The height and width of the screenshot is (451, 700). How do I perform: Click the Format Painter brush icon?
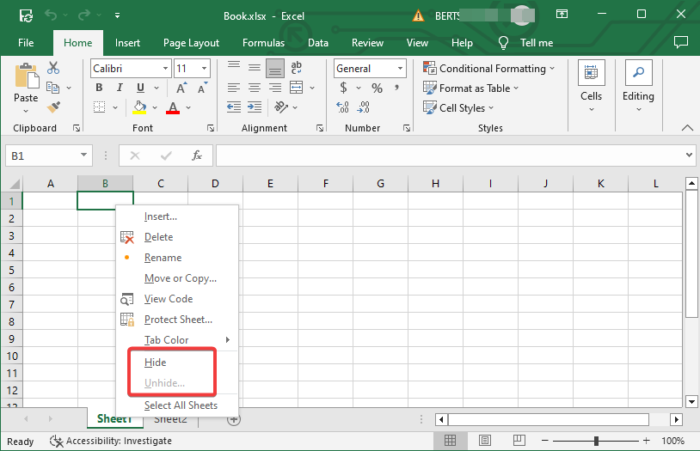pyautogui.click(x=54, y=106)
